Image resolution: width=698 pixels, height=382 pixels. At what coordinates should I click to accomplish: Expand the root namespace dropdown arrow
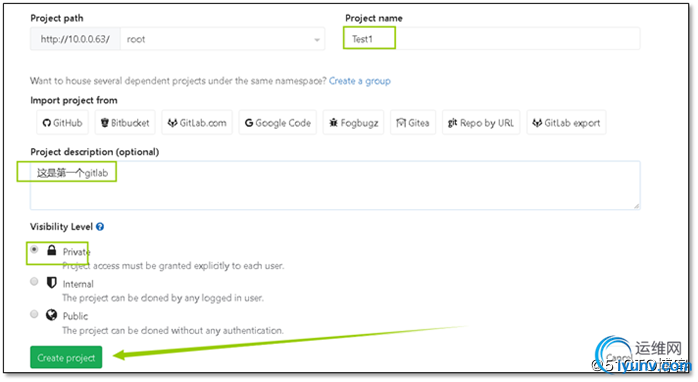click(317, 40)
